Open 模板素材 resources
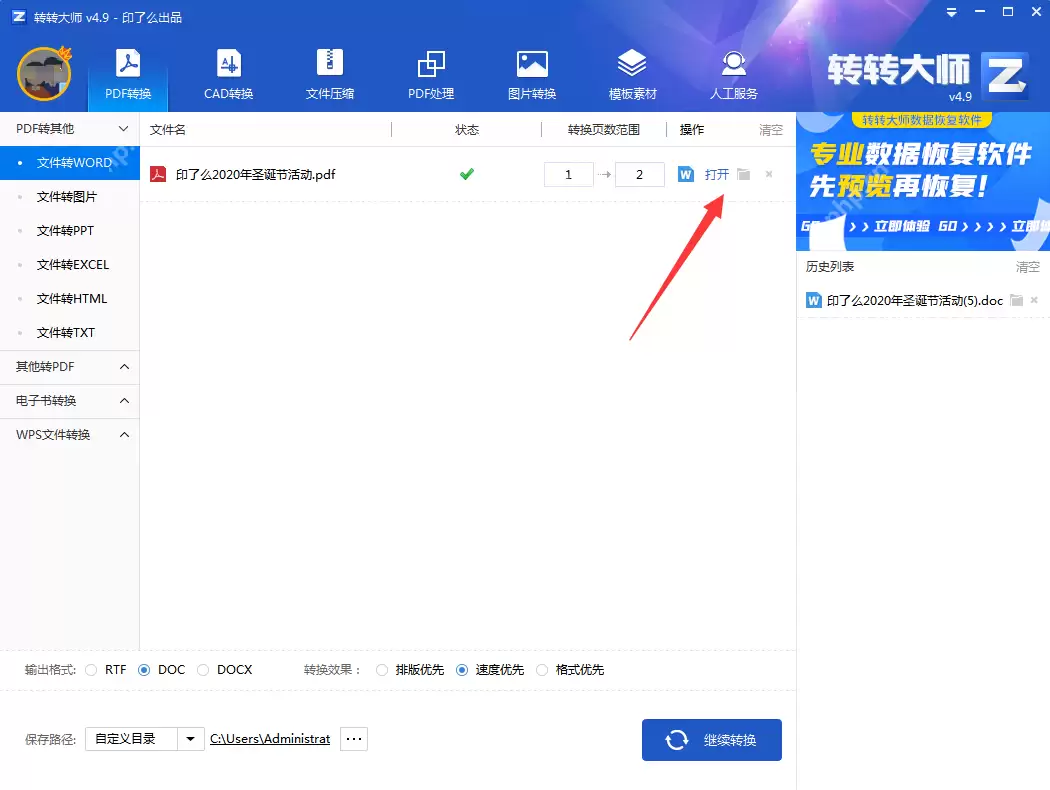 [632, 75]
